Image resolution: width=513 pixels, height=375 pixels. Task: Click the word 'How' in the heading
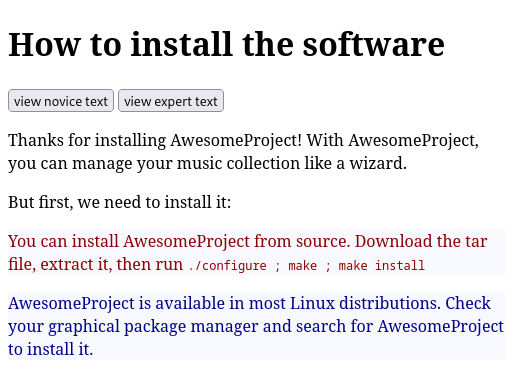[x=45, y=44]
